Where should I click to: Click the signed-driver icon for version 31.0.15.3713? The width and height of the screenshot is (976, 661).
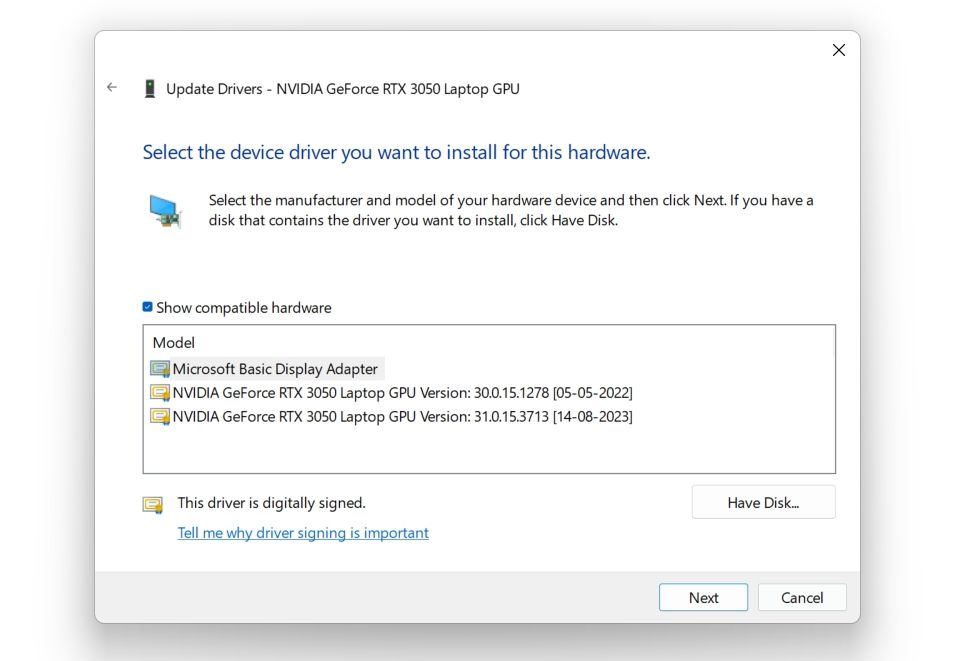(160, 416)
